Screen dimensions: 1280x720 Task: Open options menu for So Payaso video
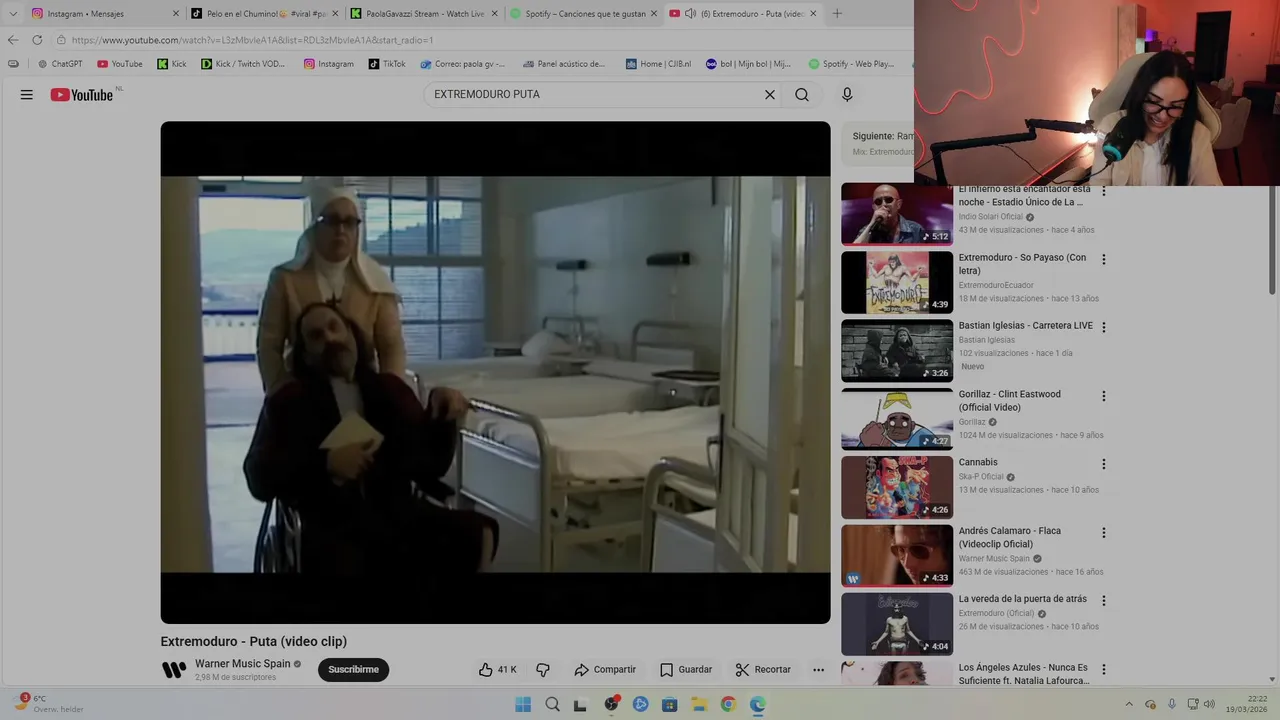tap(1104, 259)
